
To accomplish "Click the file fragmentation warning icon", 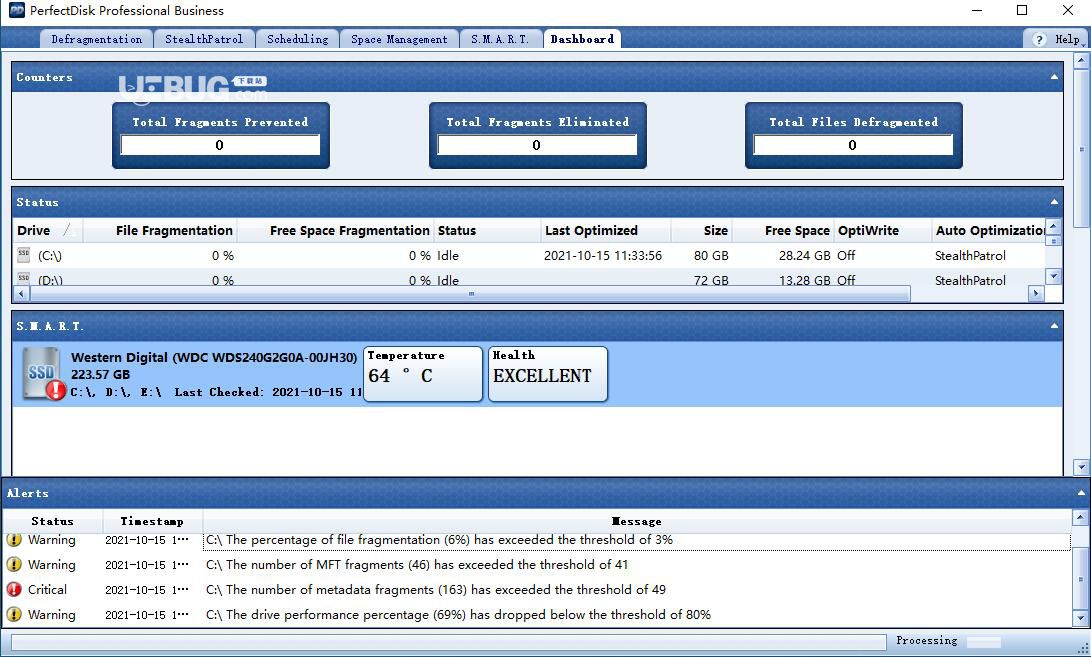I will tap(14, 539).
